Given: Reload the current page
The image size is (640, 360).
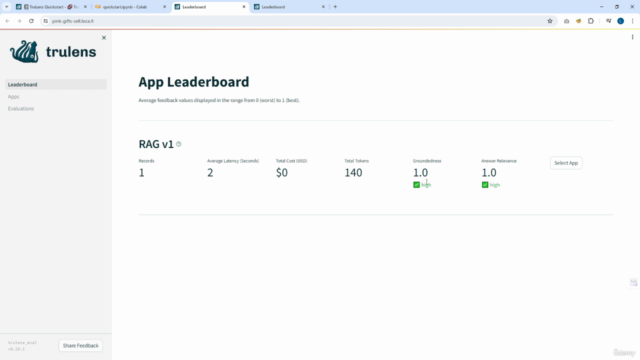Looking at the screenshot, I should coord(31,21).
